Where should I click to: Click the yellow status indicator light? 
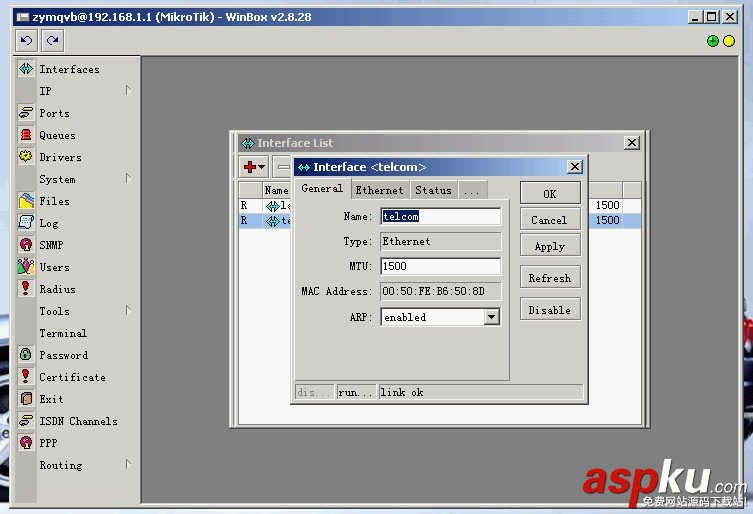coord(729,41)
